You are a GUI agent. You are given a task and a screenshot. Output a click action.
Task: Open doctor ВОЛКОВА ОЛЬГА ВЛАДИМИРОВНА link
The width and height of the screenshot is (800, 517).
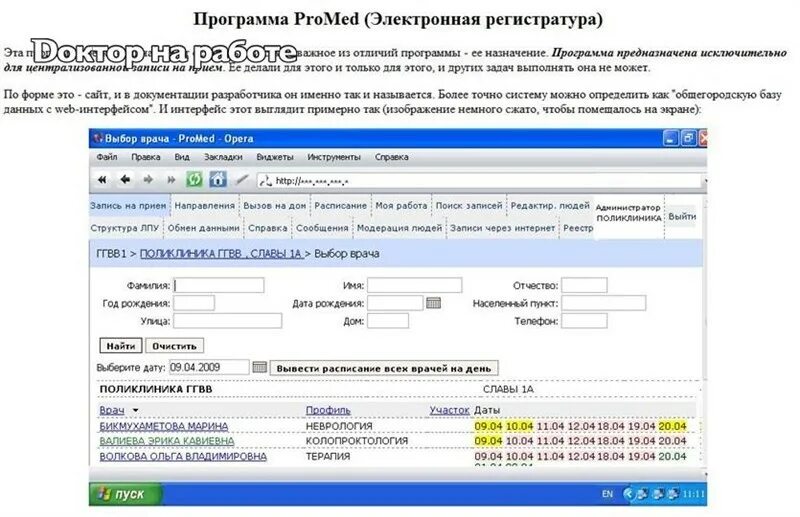point(183,456)
